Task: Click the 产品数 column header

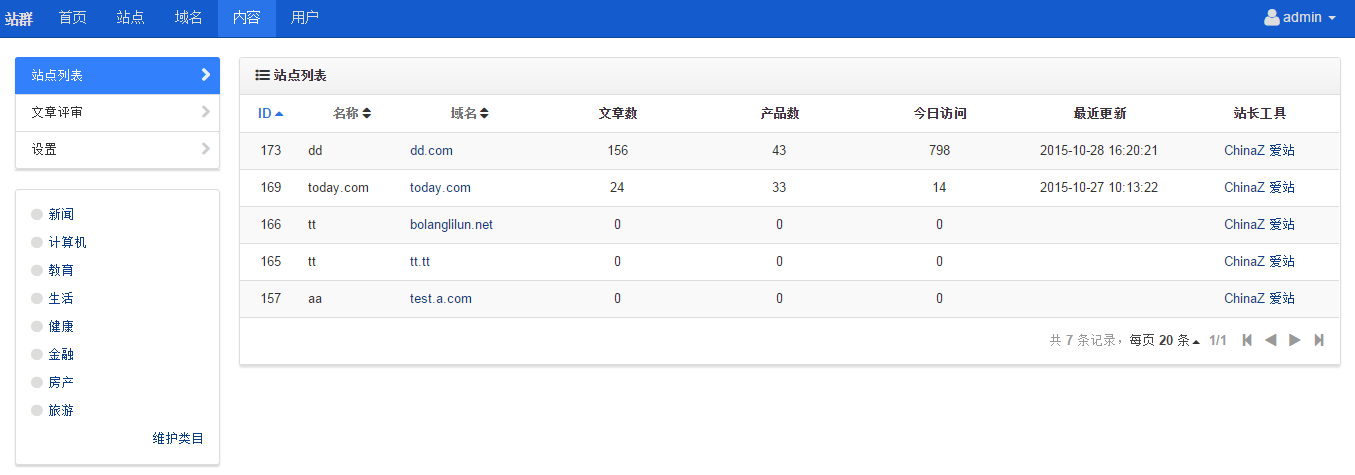Action: tap(779, 113)
